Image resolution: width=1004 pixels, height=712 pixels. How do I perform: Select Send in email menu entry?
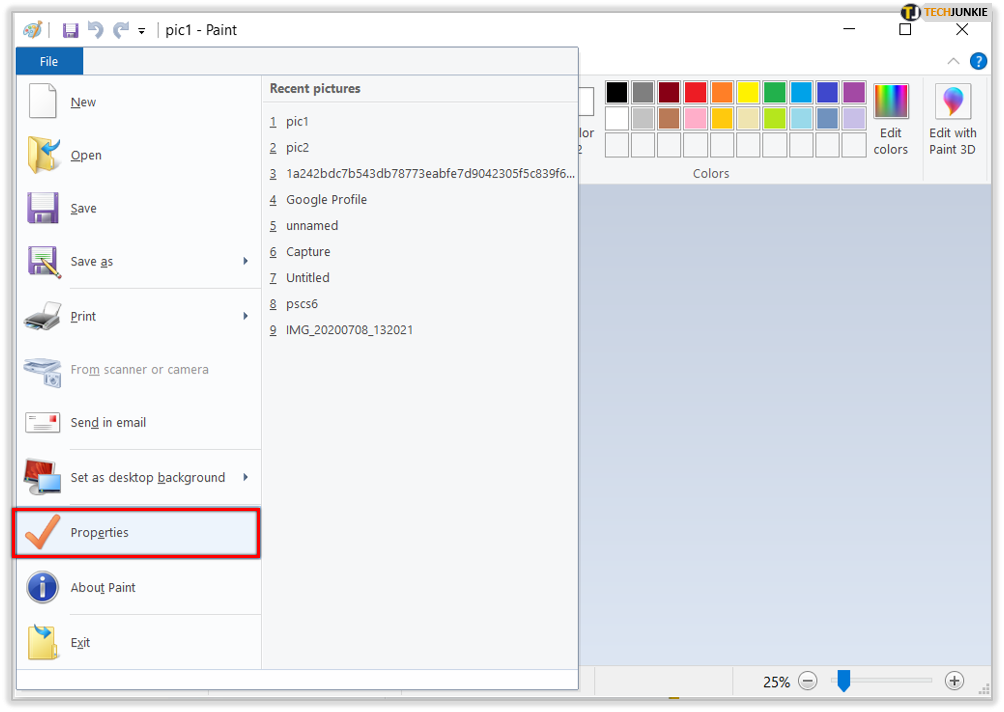(138, 423)
